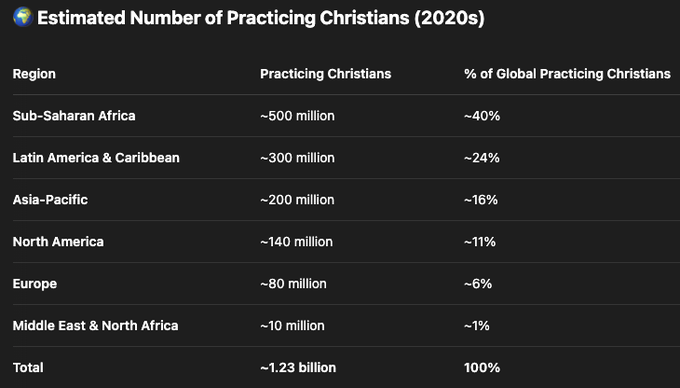Screen dimensions: 680x388
Task: Click the '~80 million' cell
Action: pyautogui.click(x=294, y=284)
